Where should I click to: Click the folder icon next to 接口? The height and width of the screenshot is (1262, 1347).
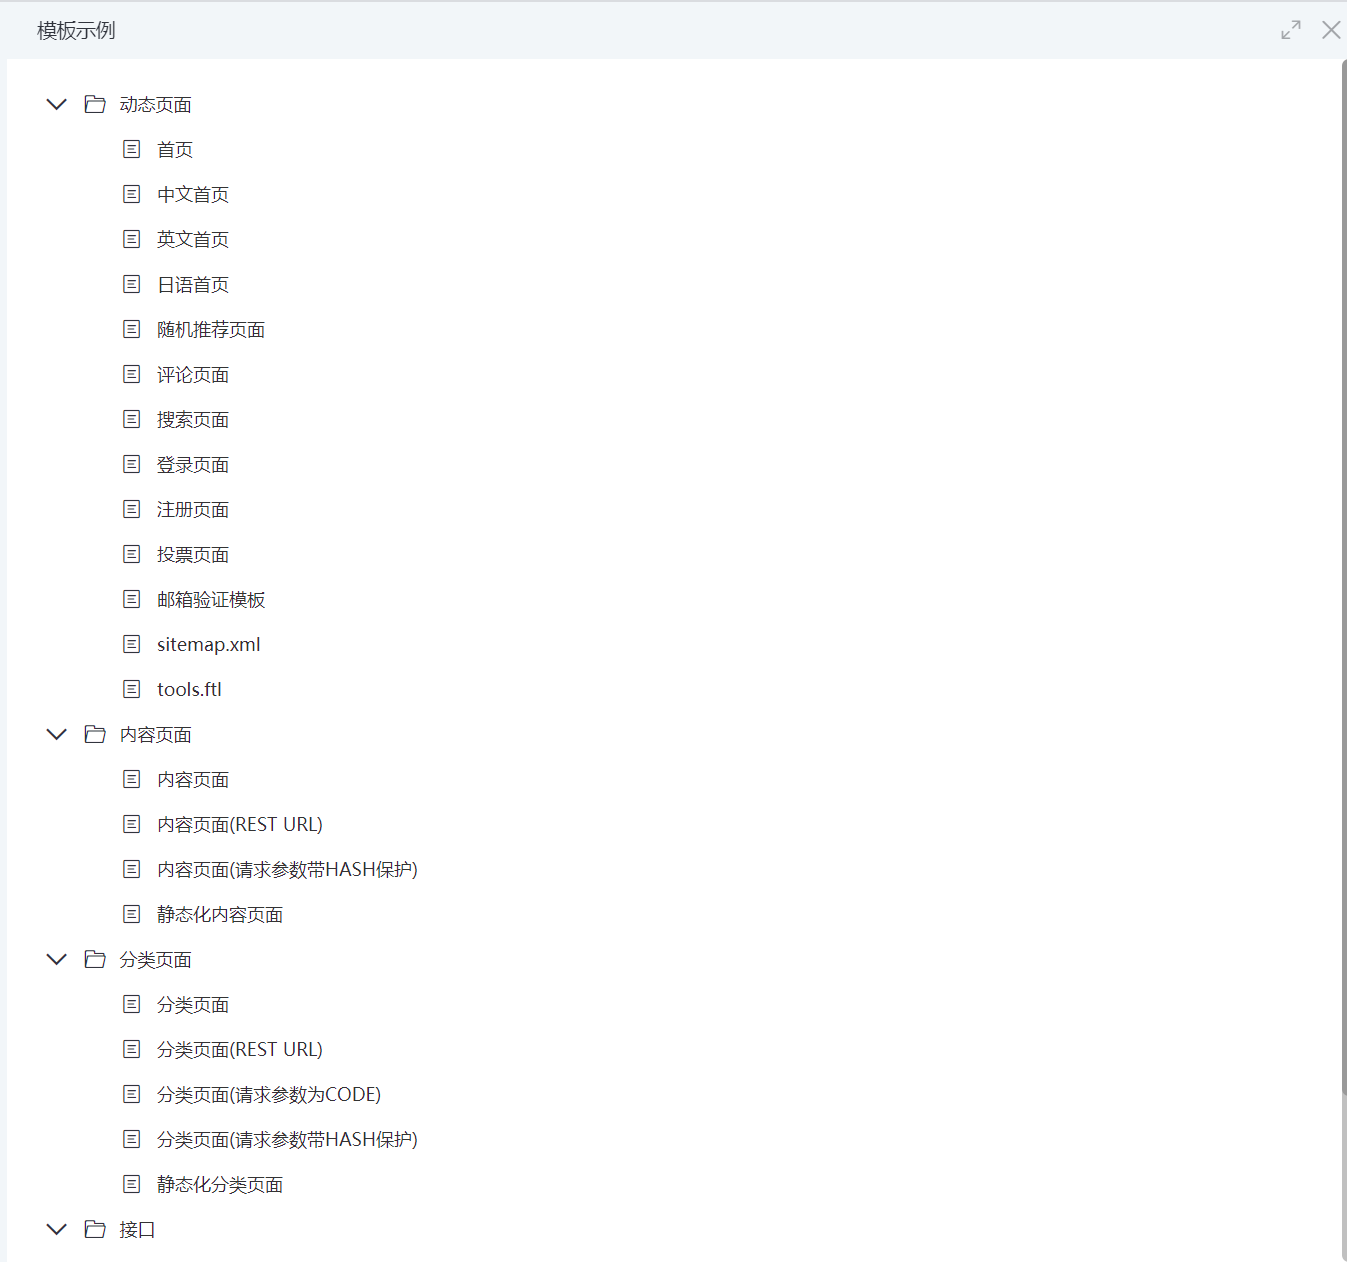[95, 1229]
